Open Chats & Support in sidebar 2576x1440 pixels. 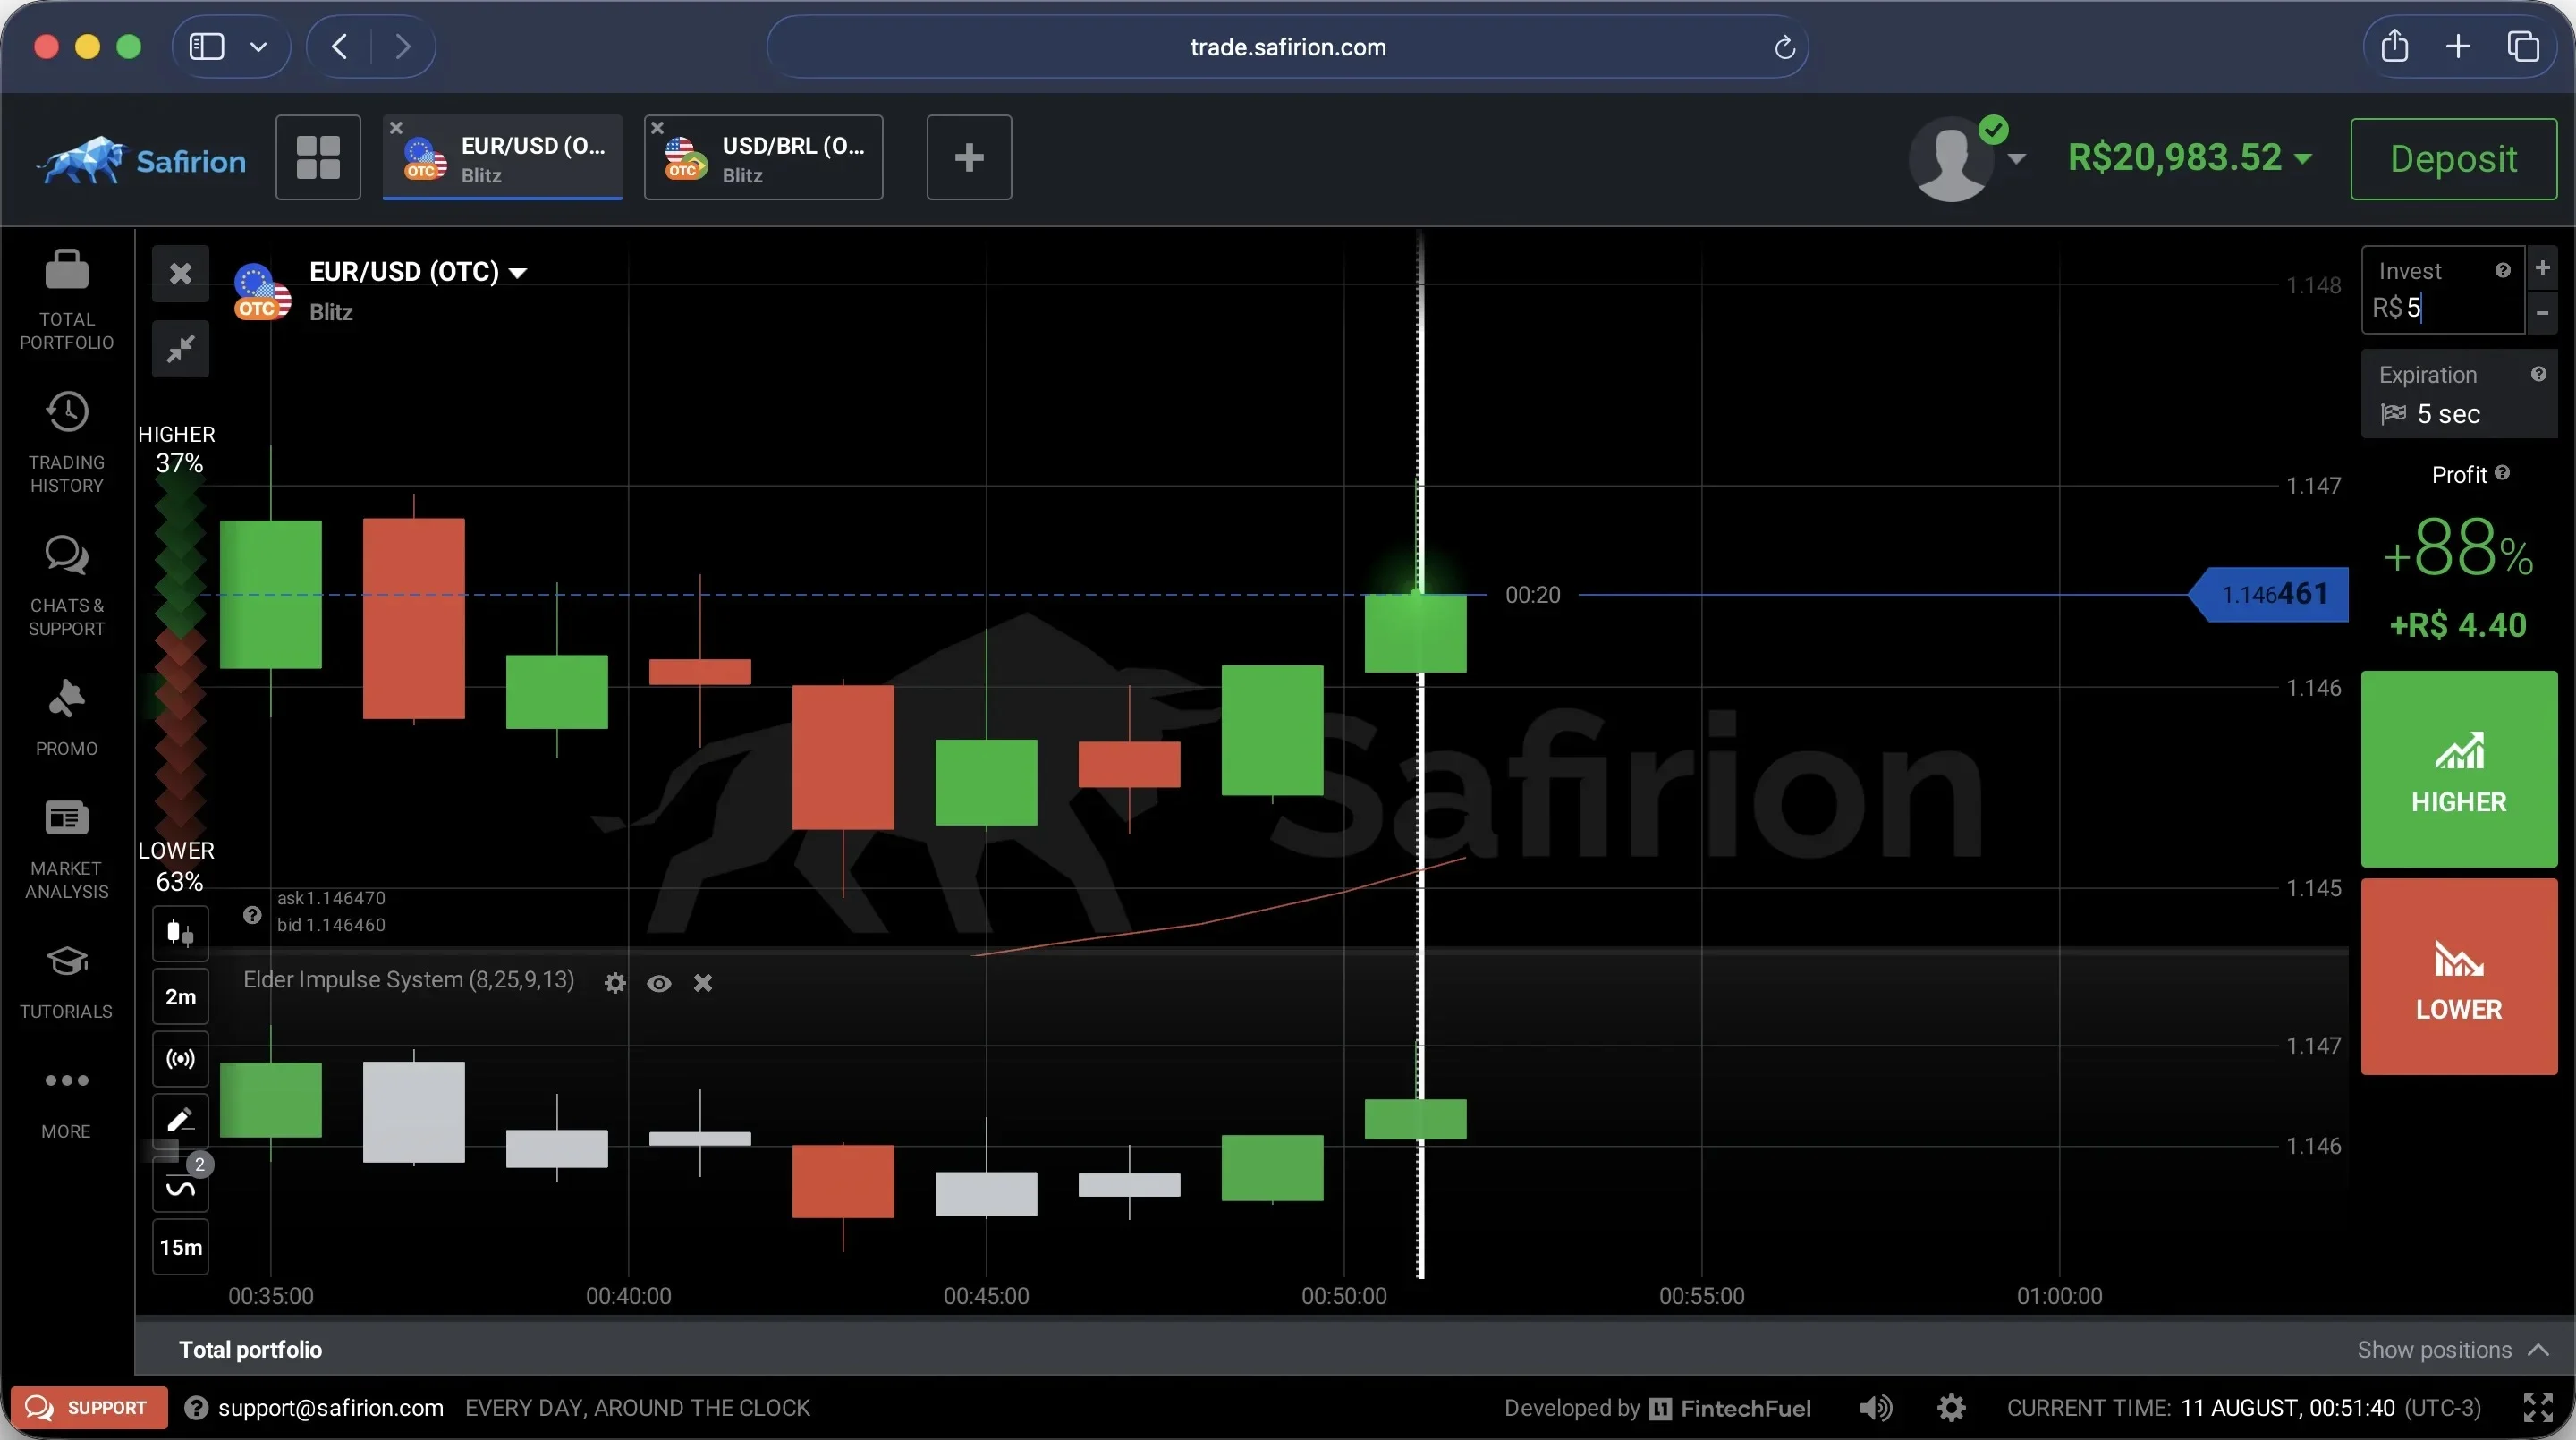67,586
